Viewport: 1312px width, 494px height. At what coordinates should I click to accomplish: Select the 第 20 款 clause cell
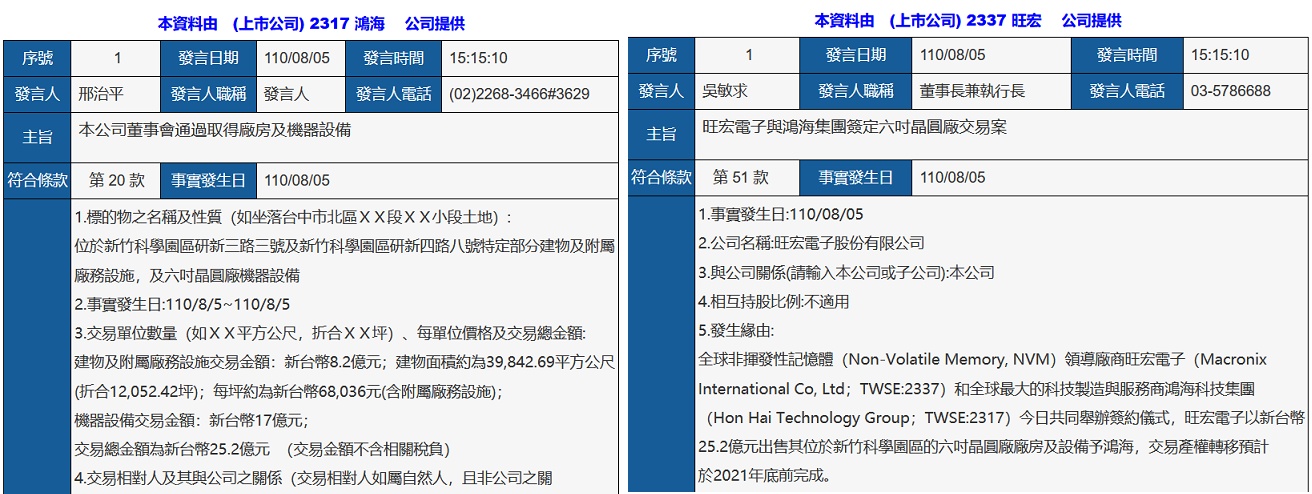coord(117,181)
